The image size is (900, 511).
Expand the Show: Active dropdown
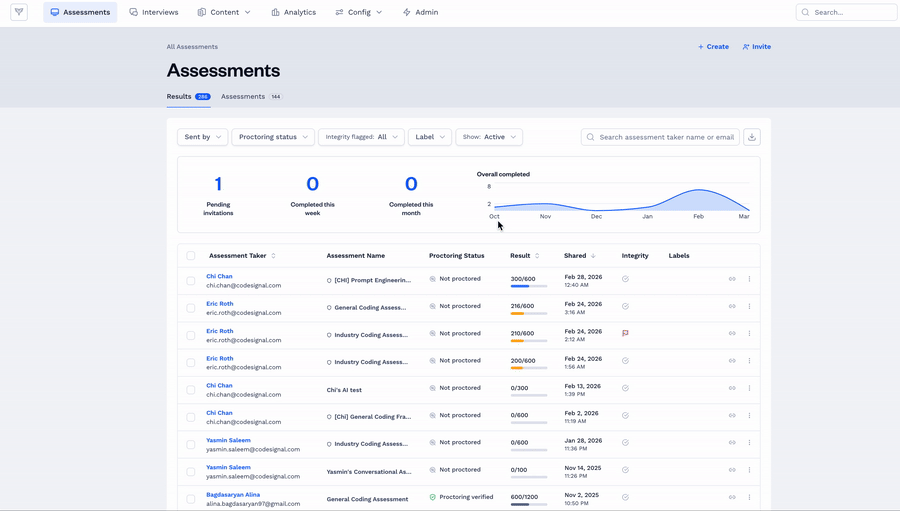tap(489, 137)
